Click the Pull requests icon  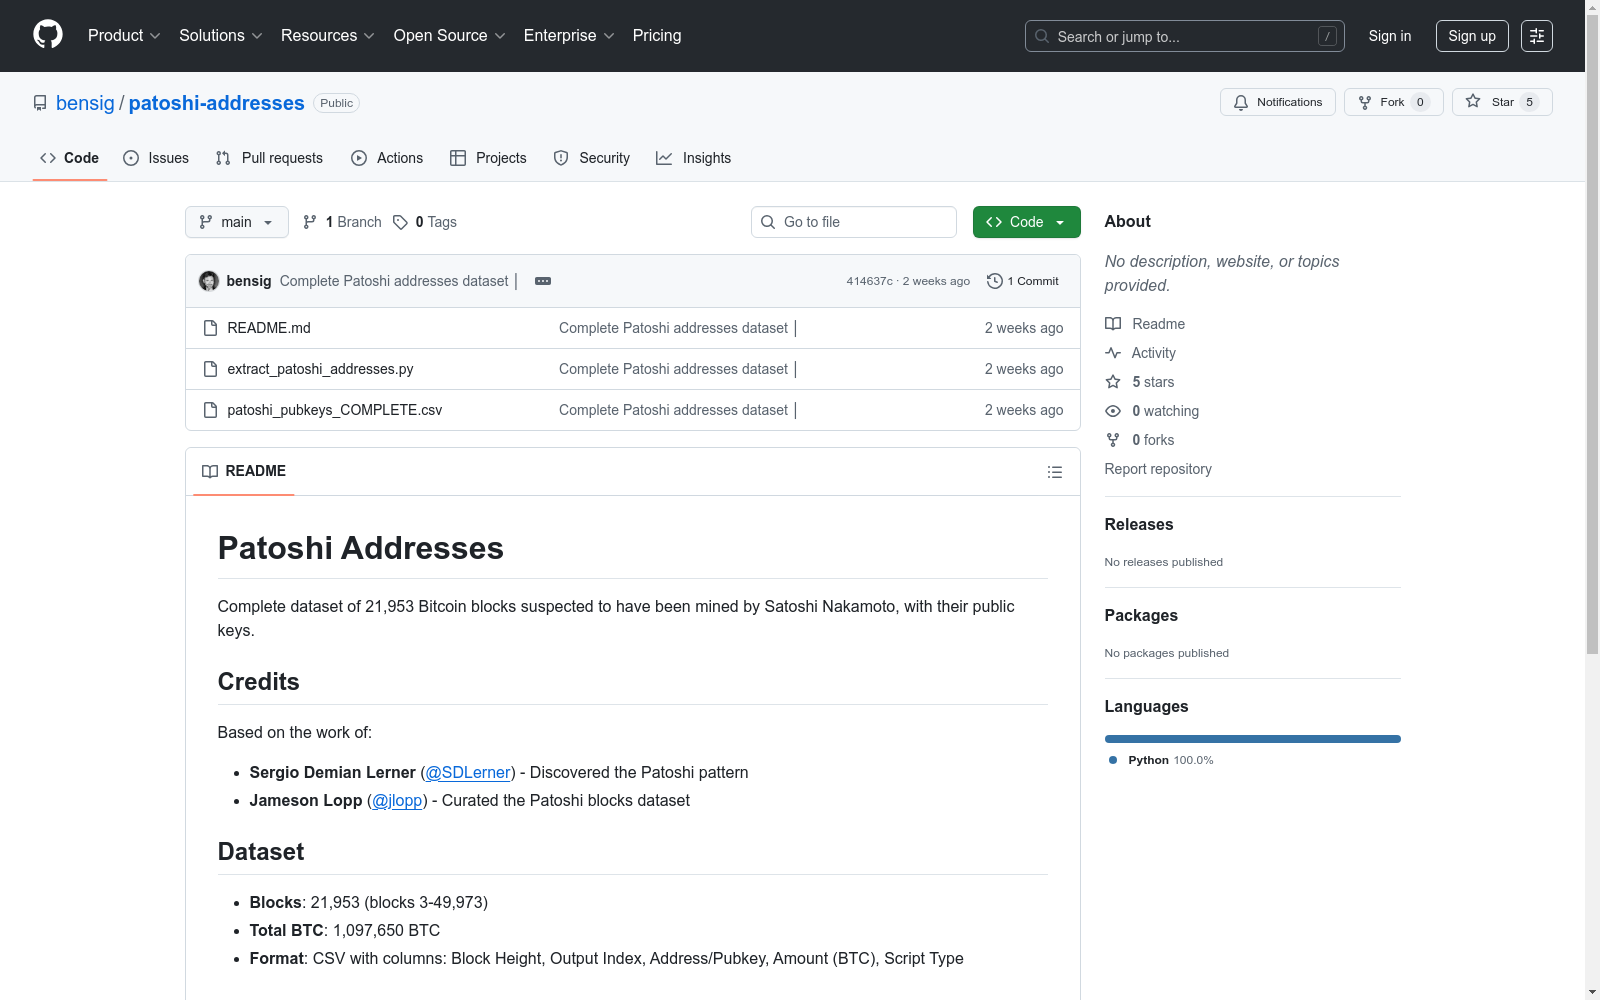click(x=223, y=158)
